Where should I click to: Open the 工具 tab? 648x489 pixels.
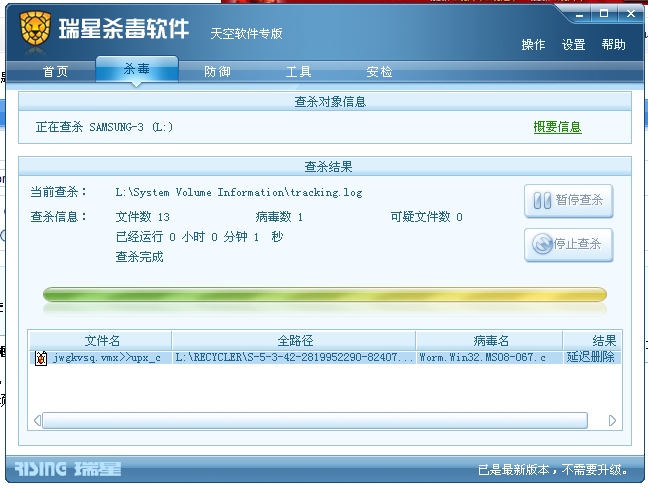[298, 72]
